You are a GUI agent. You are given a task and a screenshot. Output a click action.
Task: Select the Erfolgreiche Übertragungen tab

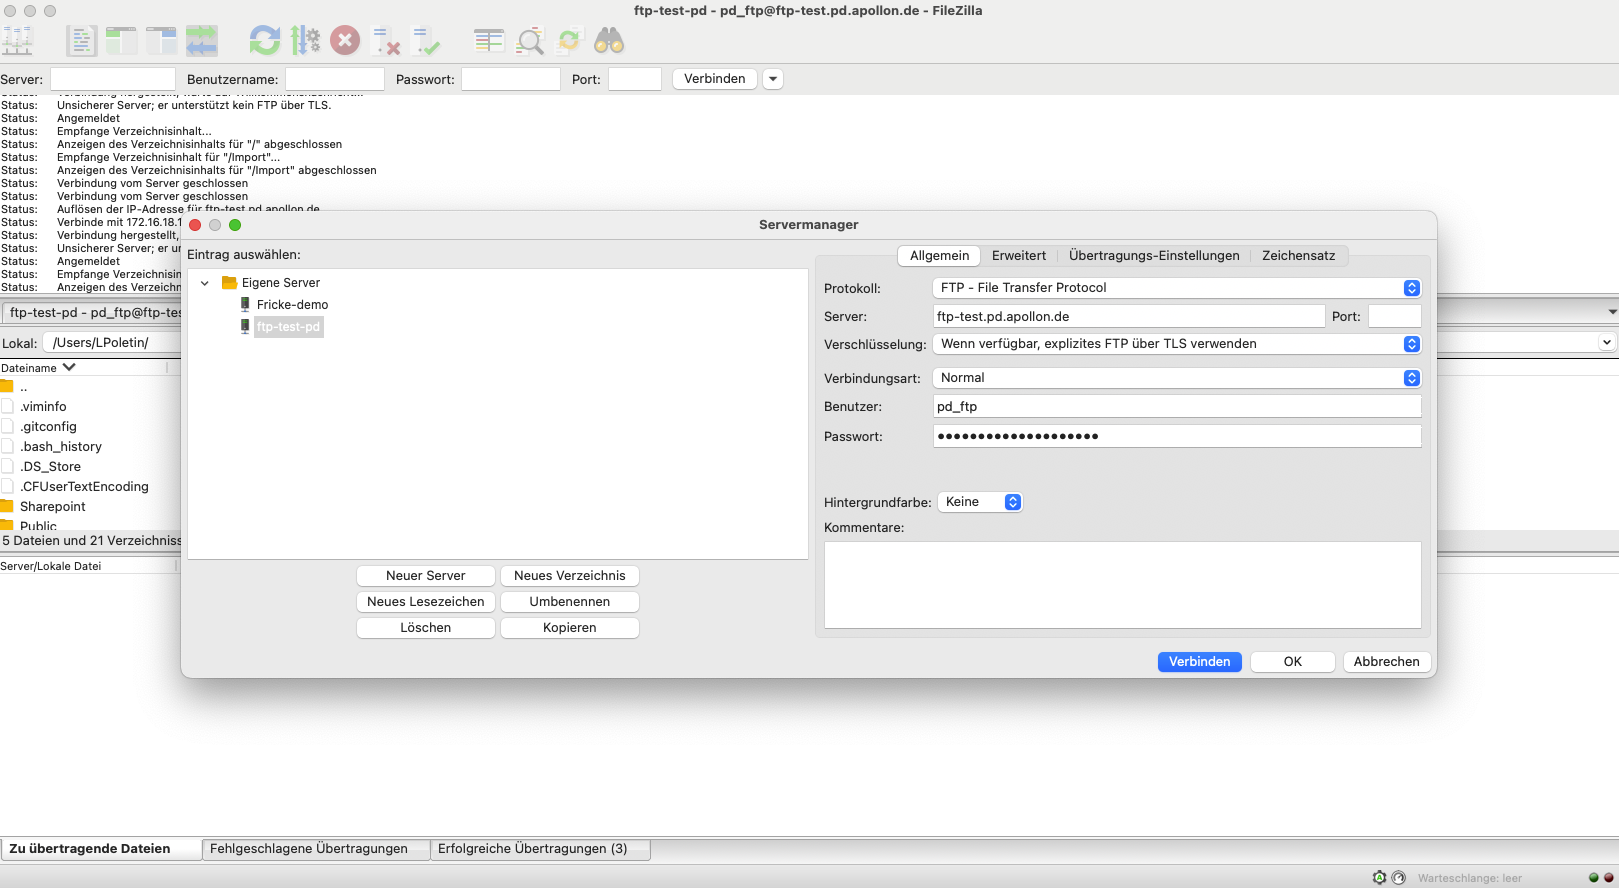[x=540, y=849]
